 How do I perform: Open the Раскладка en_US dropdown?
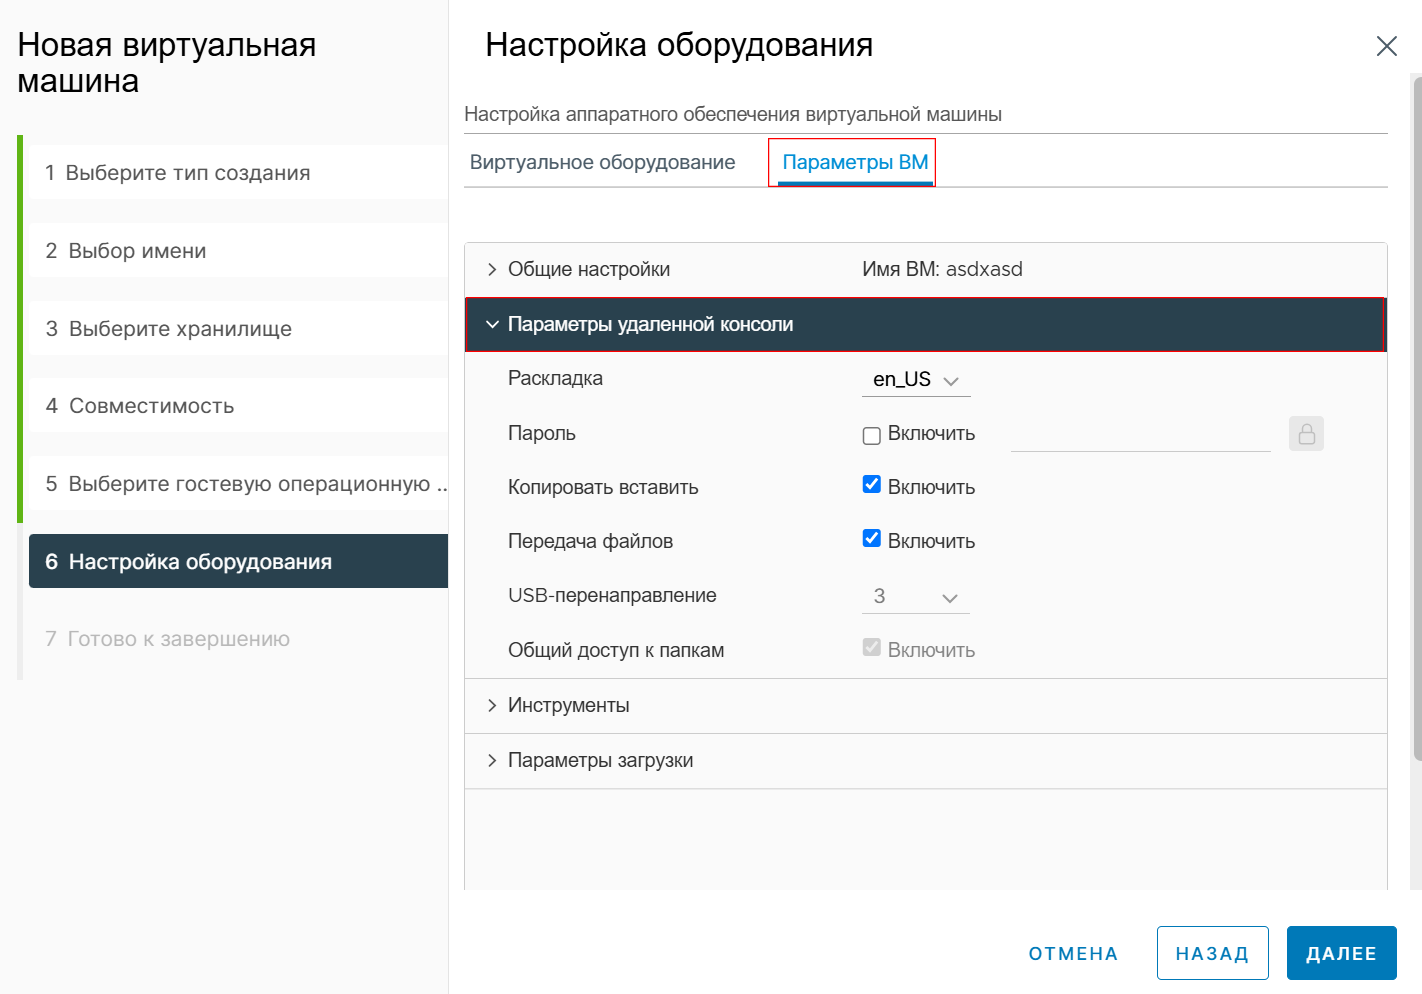[x=916, y=380]
